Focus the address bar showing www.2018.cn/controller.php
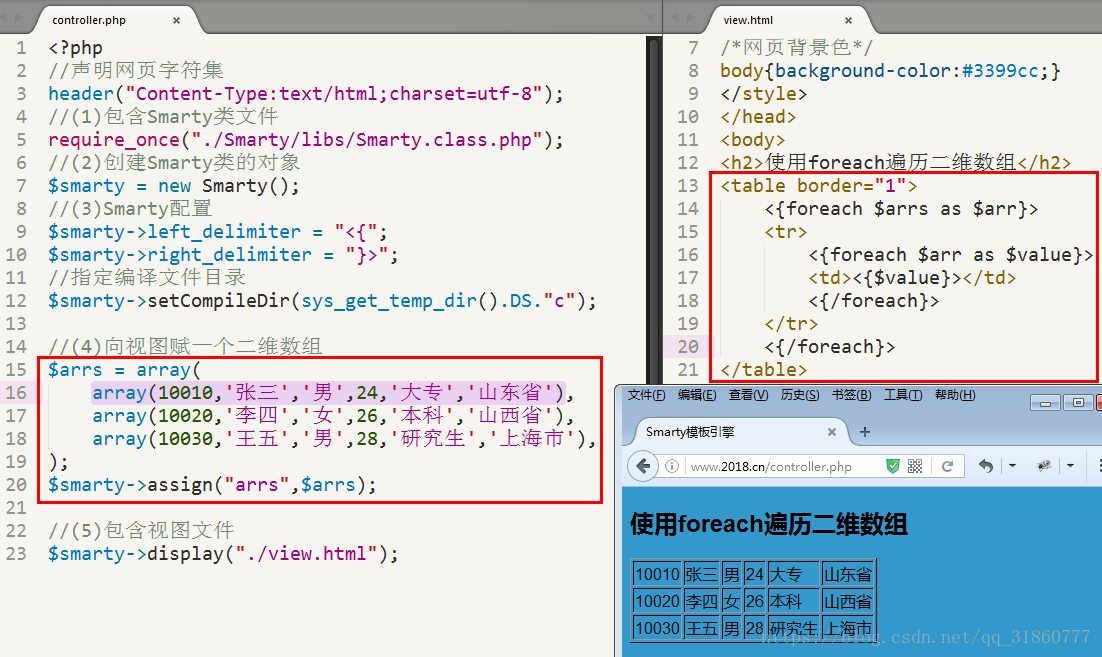This screenshot has height=657, width=1102. tap(771, 467)
